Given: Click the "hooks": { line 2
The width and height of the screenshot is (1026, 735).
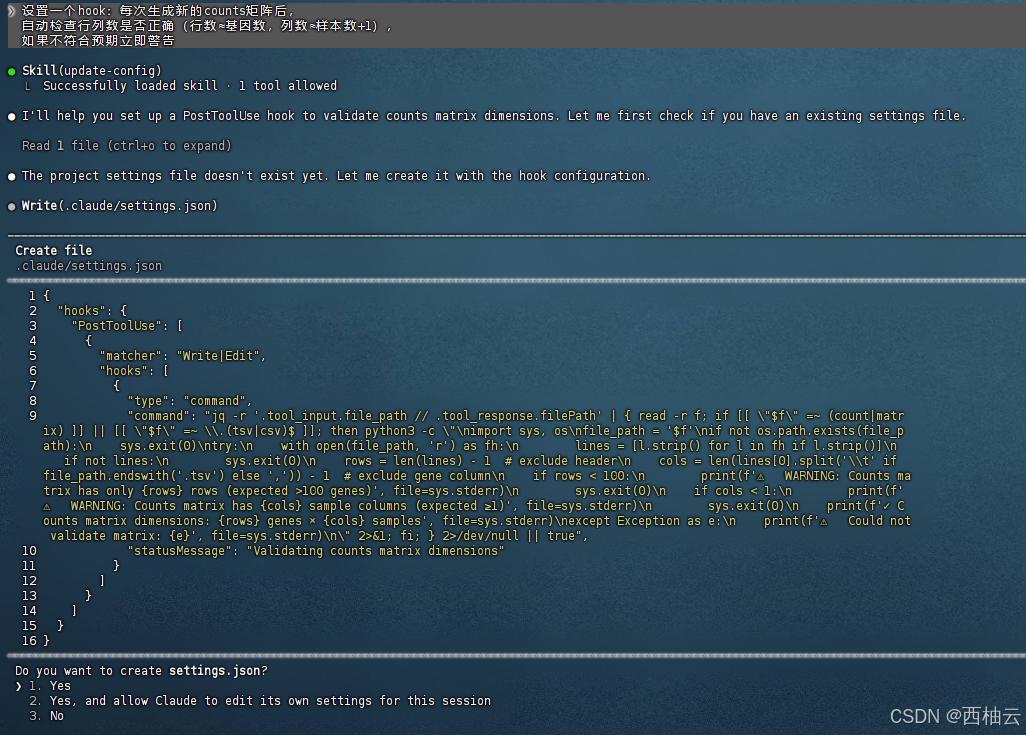Looking at the screenshot, I should [x=92, y=310].
